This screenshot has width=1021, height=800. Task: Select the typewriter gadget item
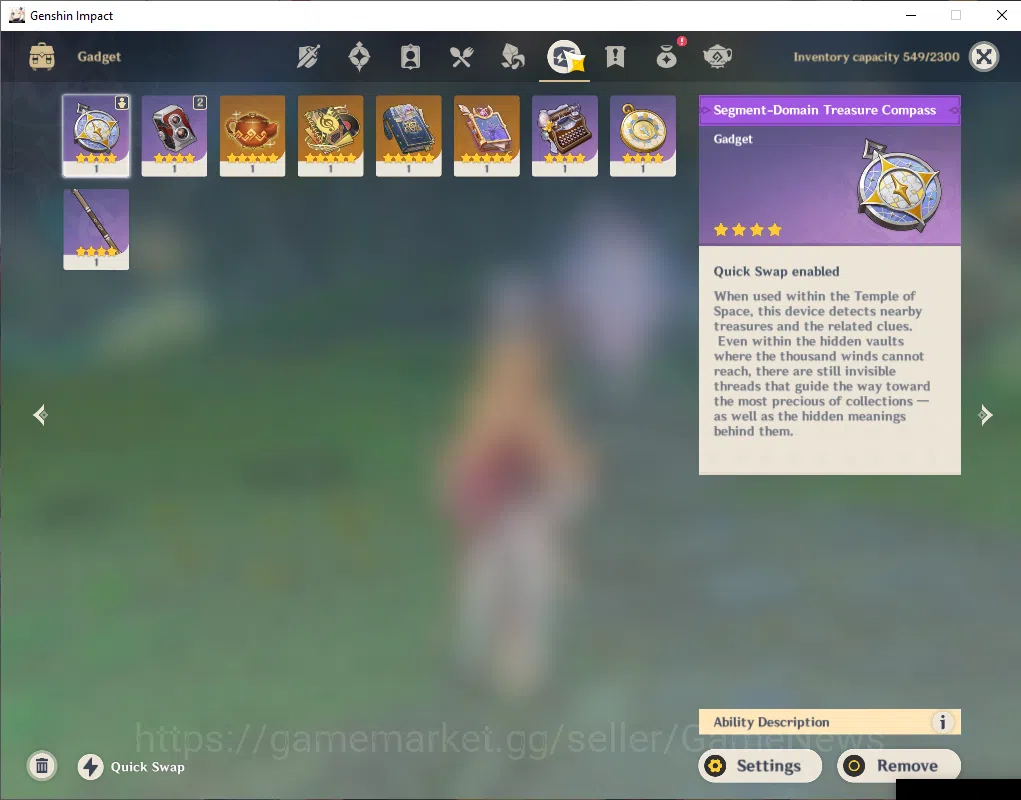coord(565,136)
